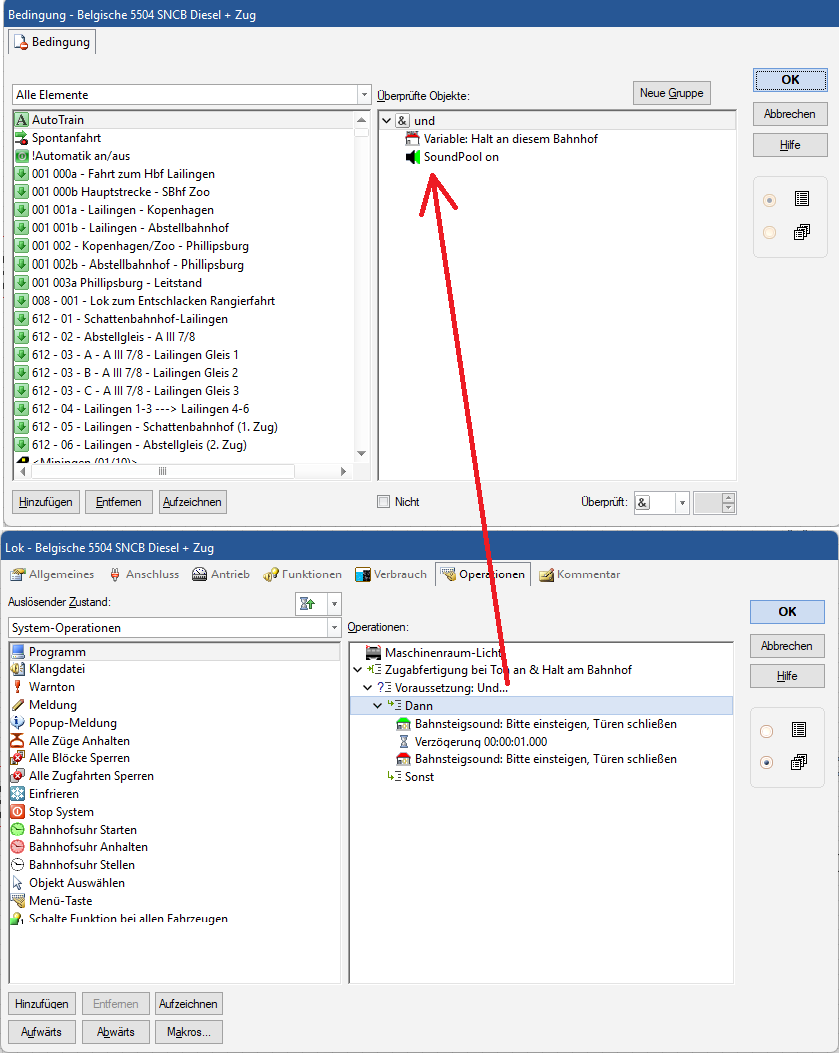Screen dimensions: 839x1061
Task: Open the System-Operationen dropdown
Action: pyautogui.click(x=334, y=628)
